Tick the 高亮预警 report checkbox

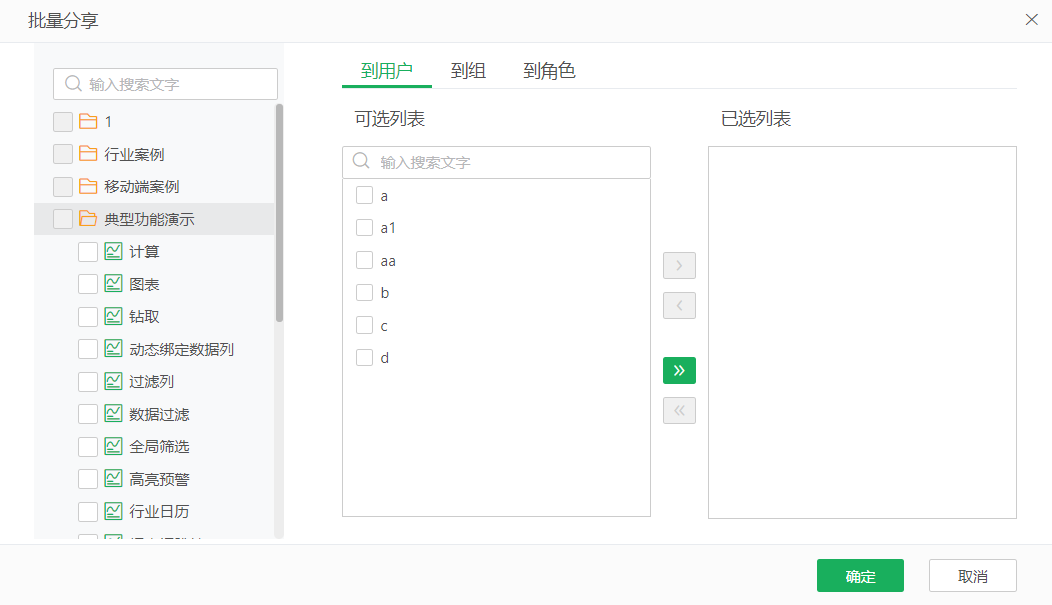tap(88, 479)
